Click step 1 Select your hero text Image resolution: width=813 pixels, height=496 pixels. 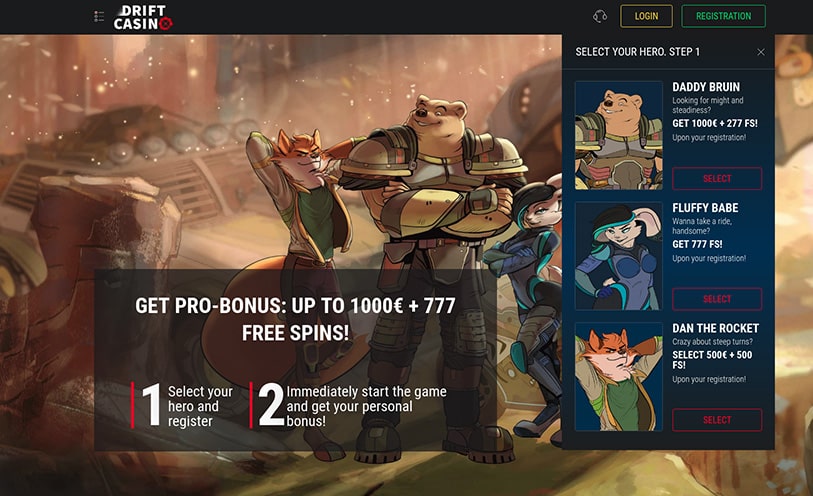(x=200, y=406)
